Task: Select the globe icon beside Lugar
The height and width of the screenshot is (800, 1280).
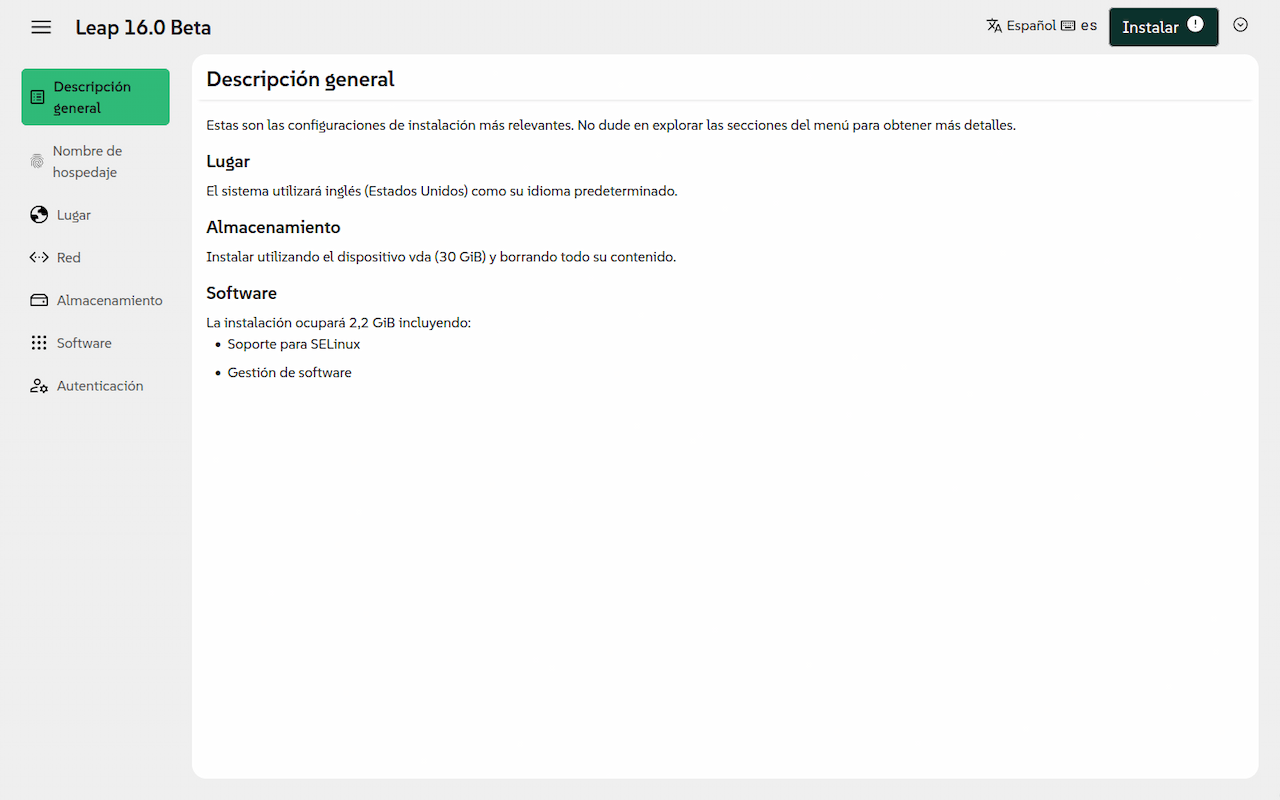Action: tap(39, 215)
